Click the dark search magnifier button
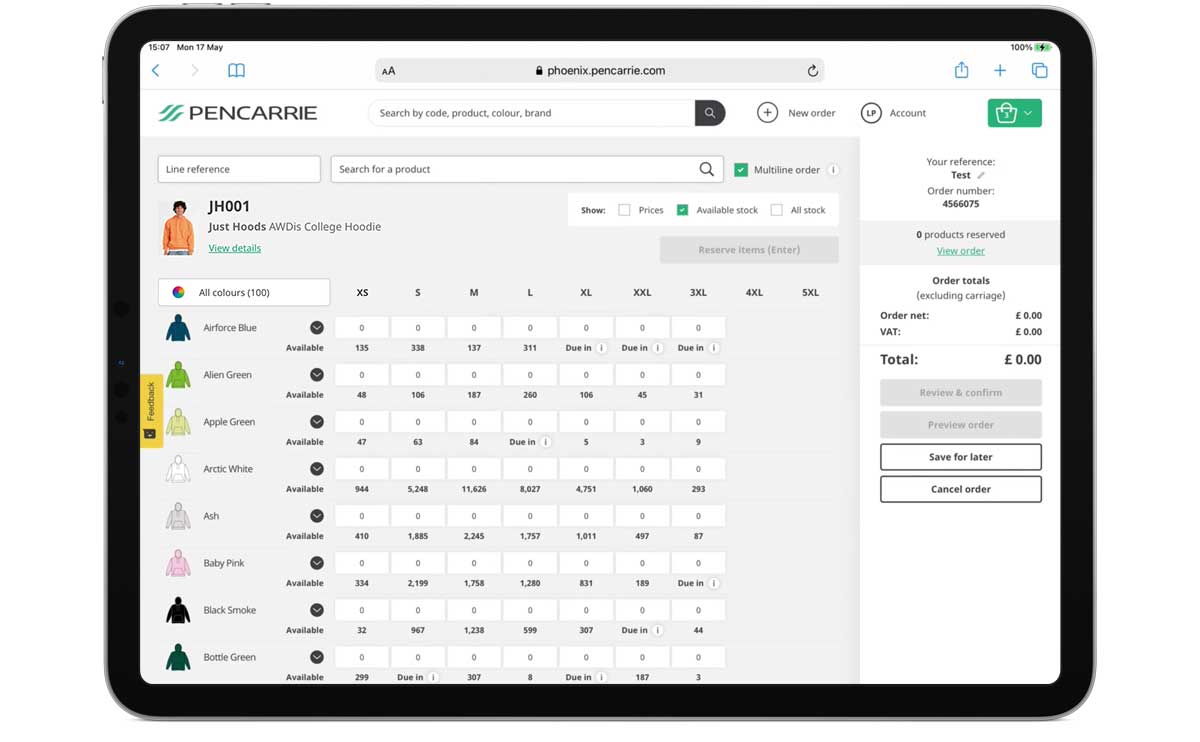This screenshot has width=1200, height=742. click(709, 113)
